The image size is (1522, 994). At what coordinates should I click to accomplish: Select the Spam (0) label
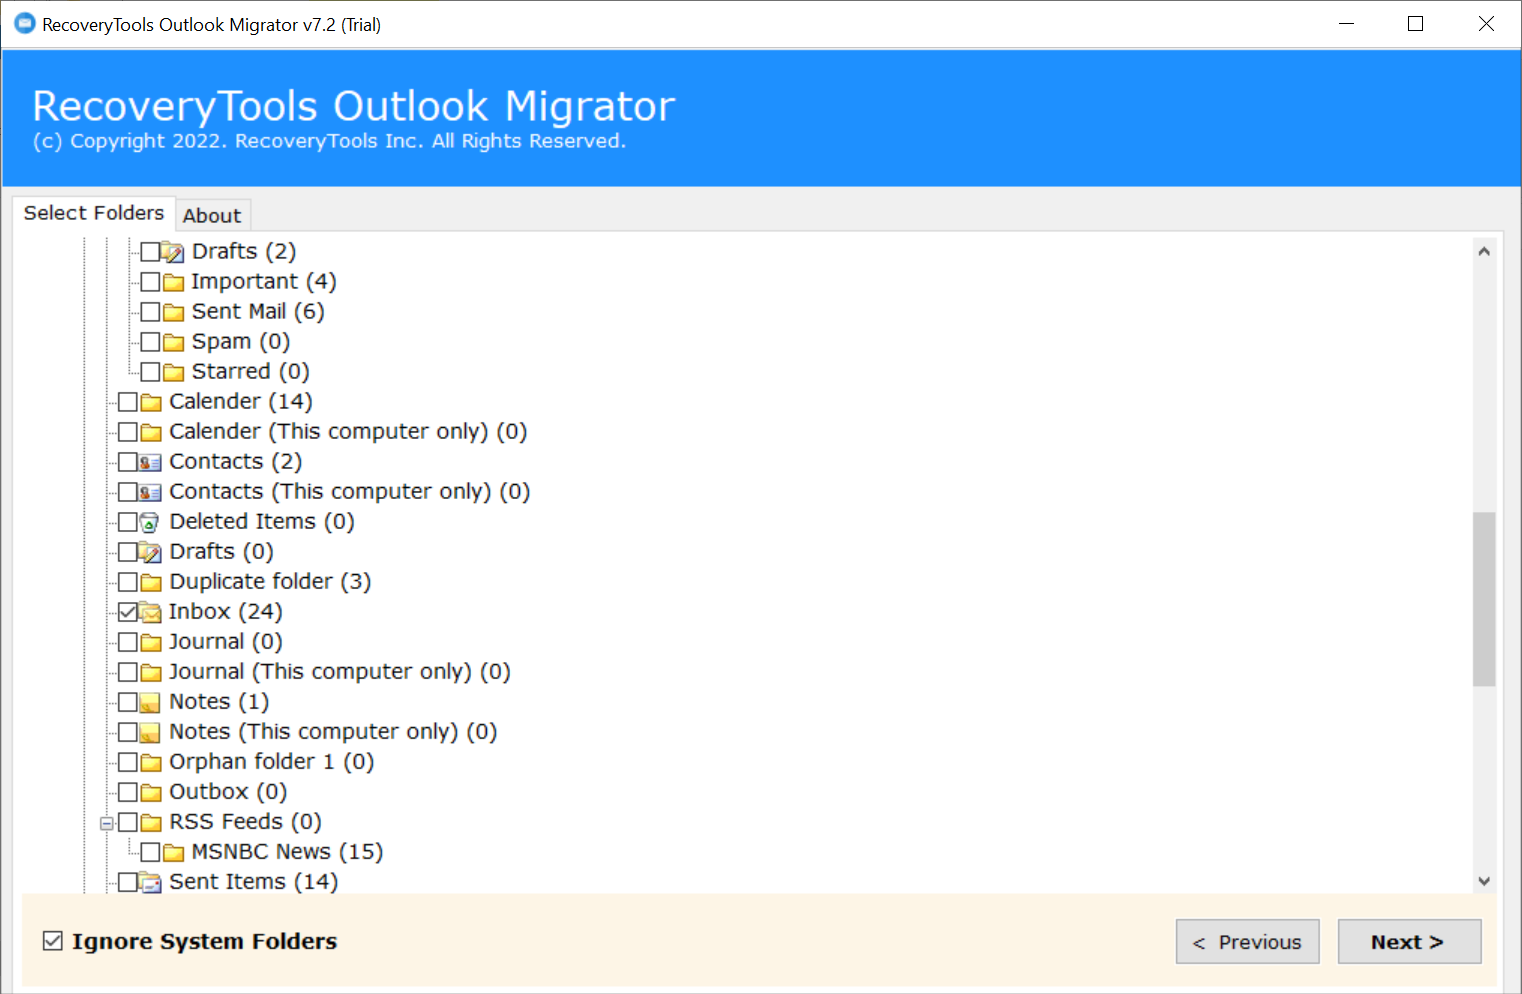(x=240, y=342)
